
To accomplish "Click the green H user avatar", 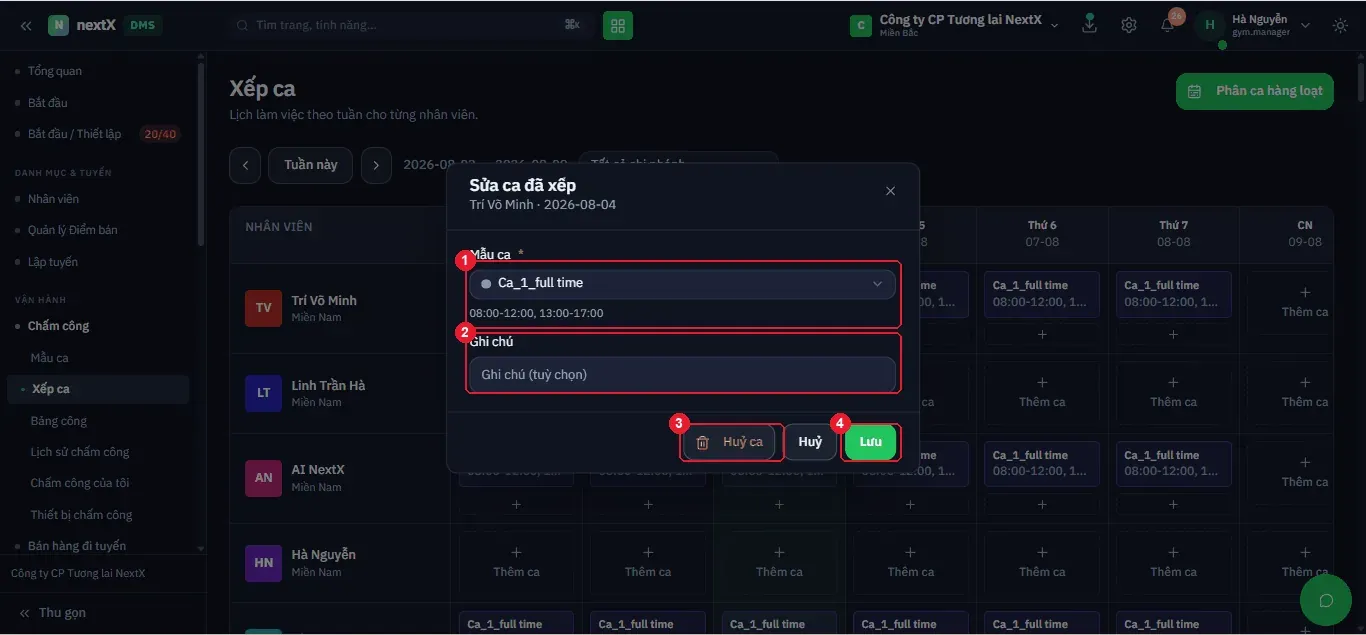I will coord(1210,25).
